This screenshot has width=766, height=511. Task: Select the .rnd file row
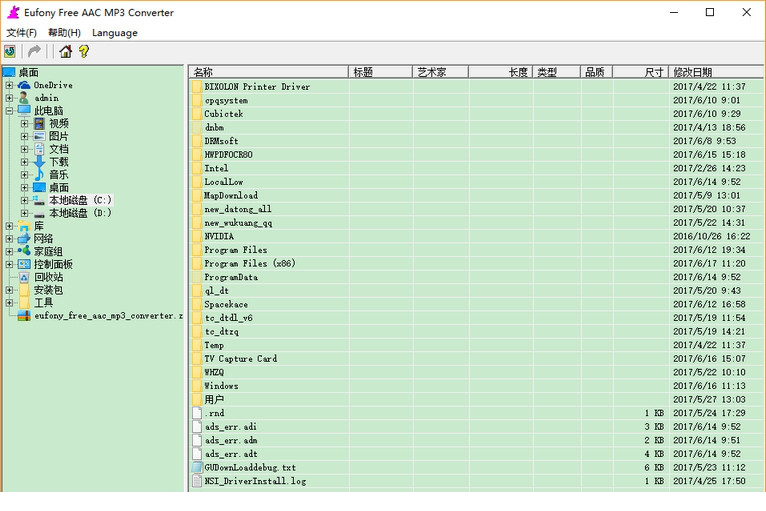click(x=476, y=413)
